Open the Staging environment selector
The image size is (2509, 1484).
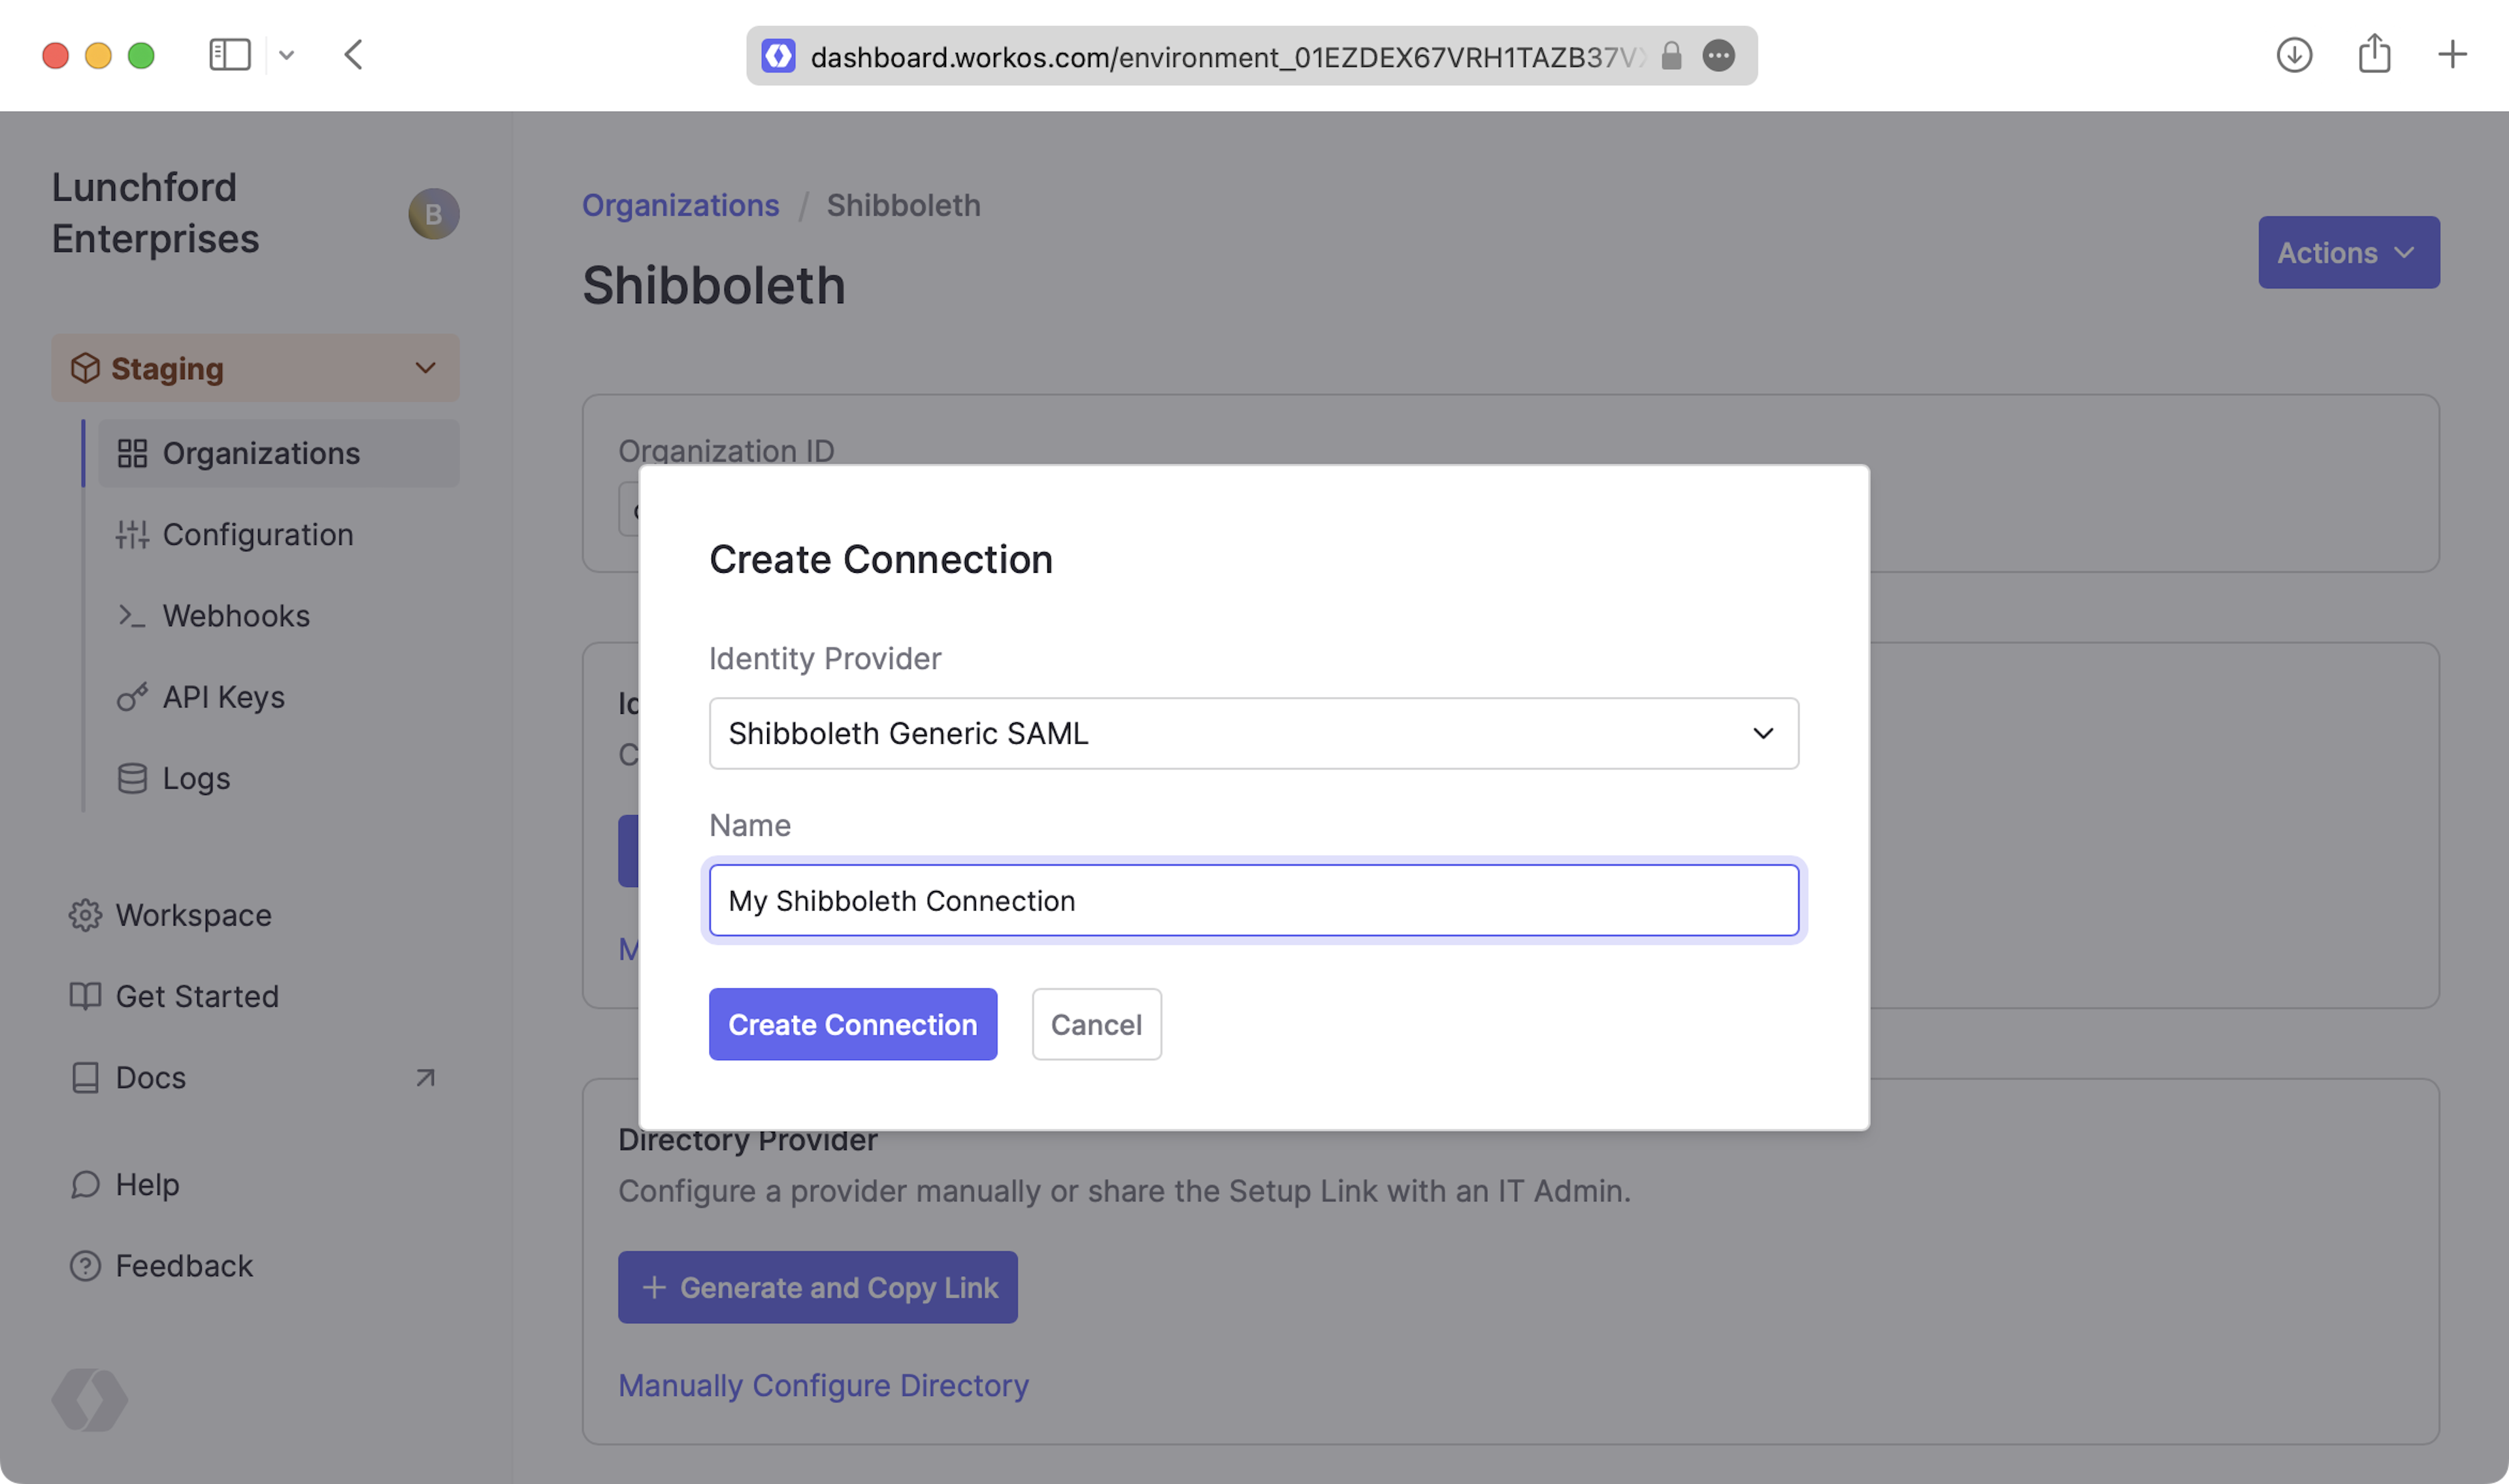click(x=255, y=368)
